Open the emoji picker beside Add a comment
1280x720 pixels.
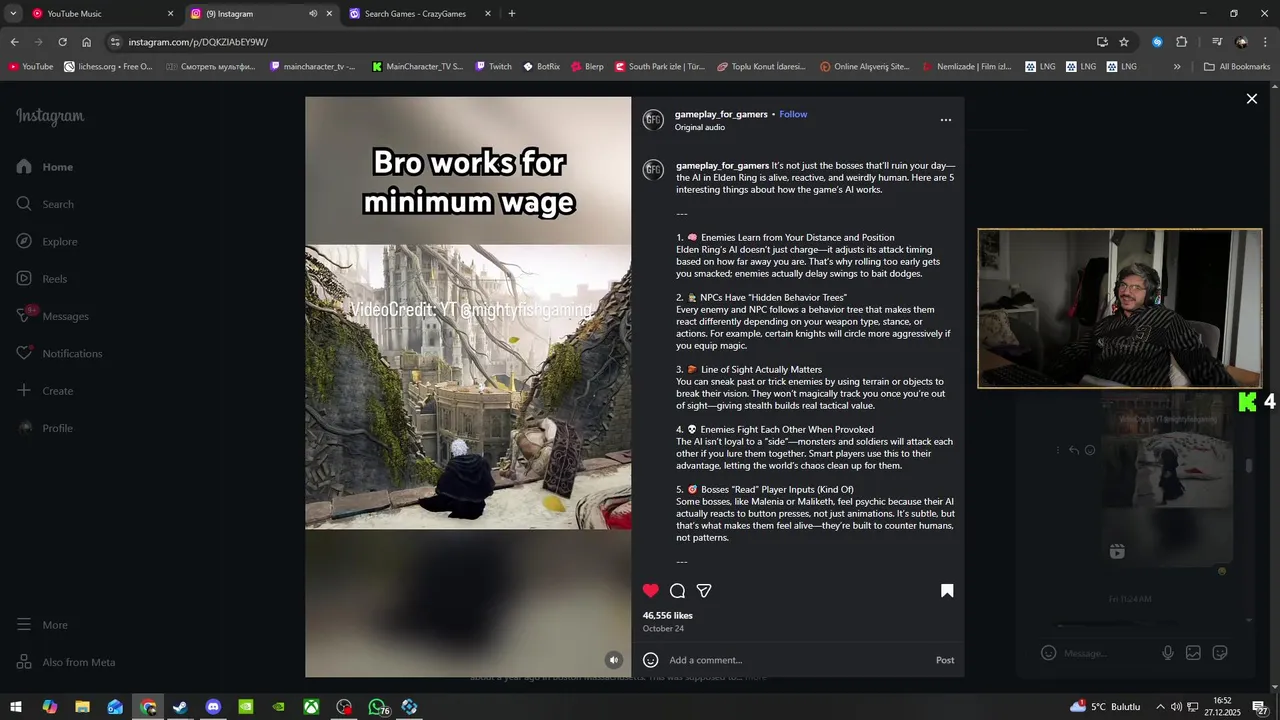click(x=651, y=660)
